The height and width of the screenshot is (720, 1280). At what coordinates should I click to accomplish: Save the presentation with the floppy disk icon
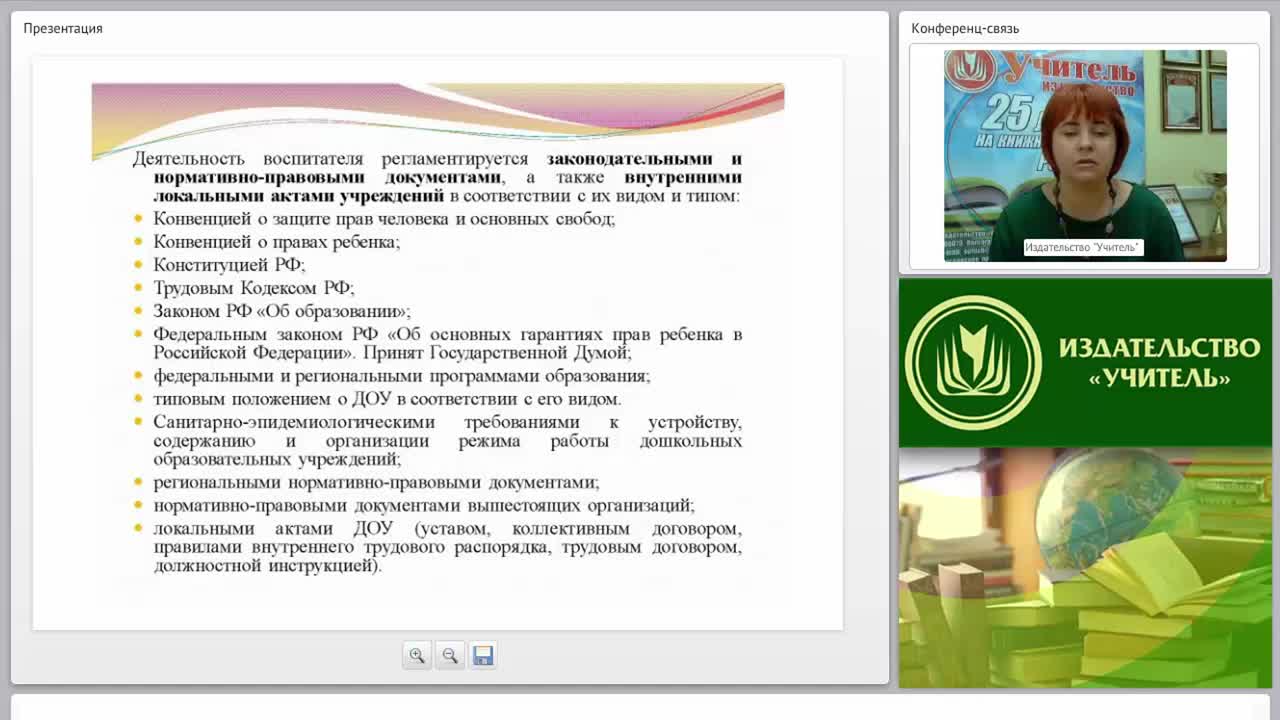pyautogui.click(x=483, y=655)
